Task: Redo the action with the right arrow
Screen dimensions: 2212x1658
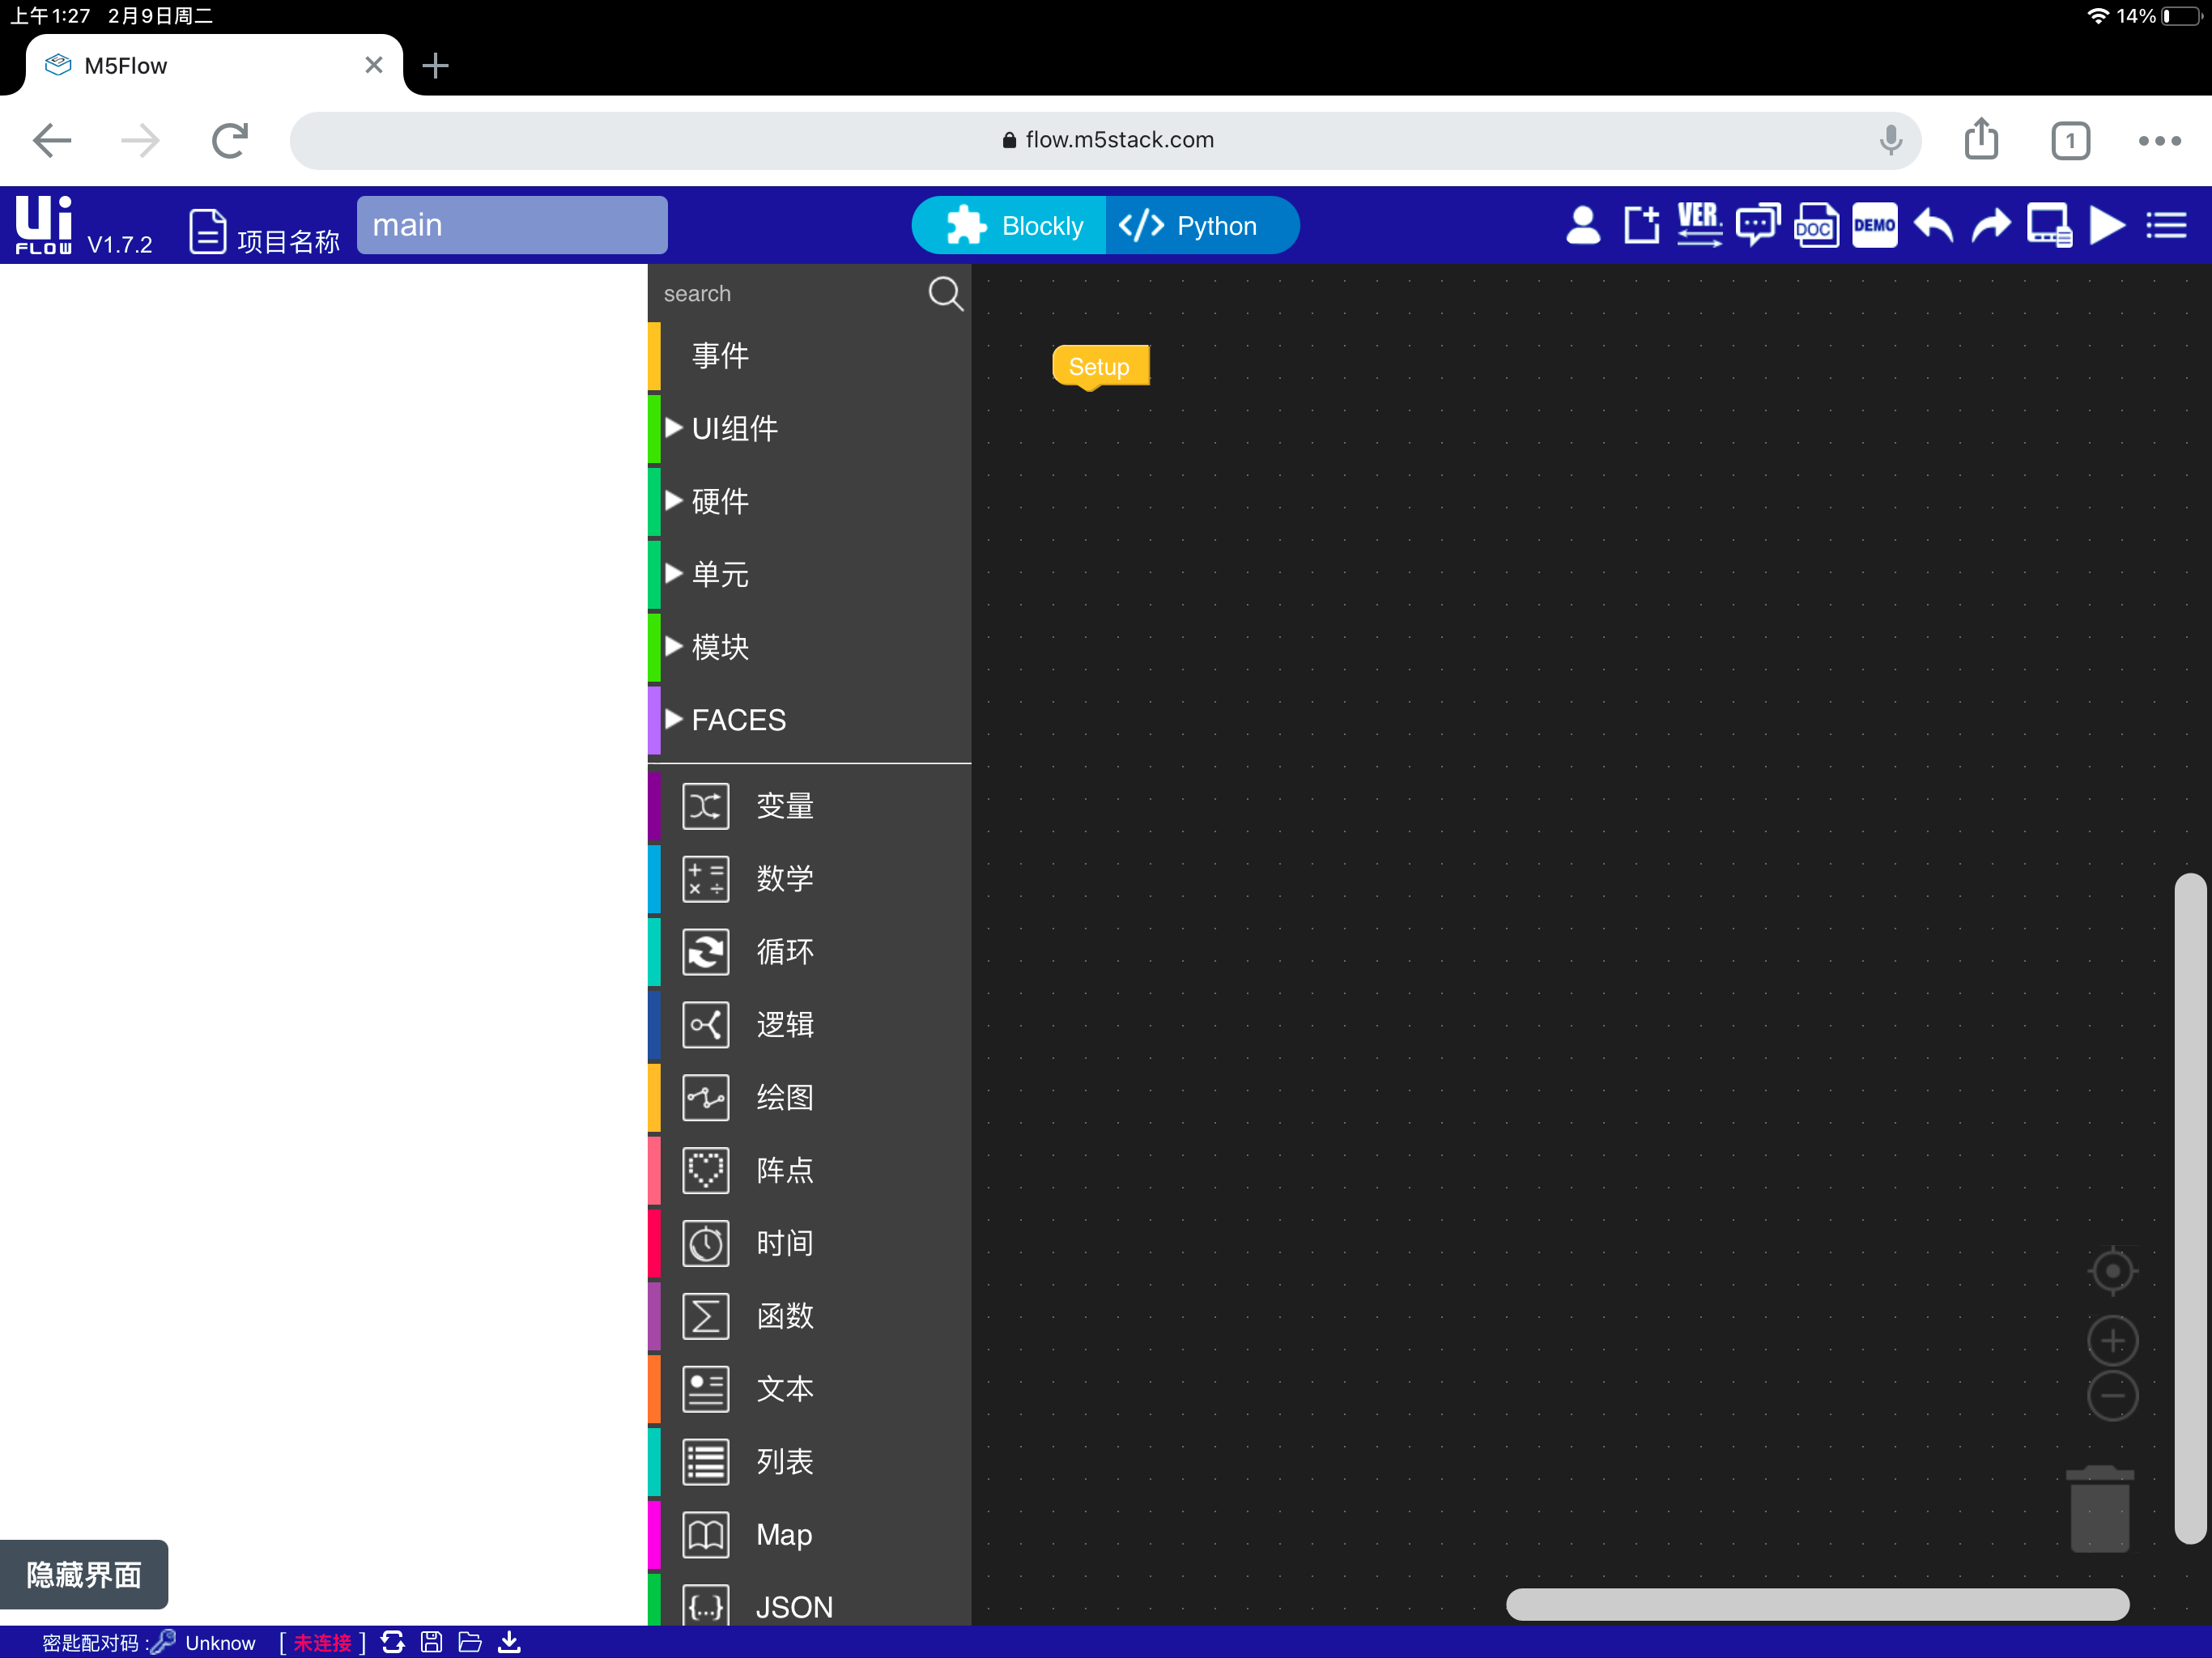Action: click(1991, 225)
